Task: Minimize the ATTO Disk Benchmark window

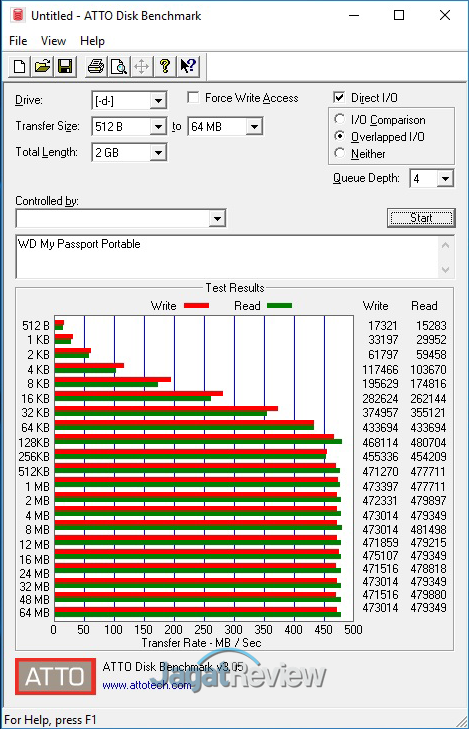Action: click(354, 15)
